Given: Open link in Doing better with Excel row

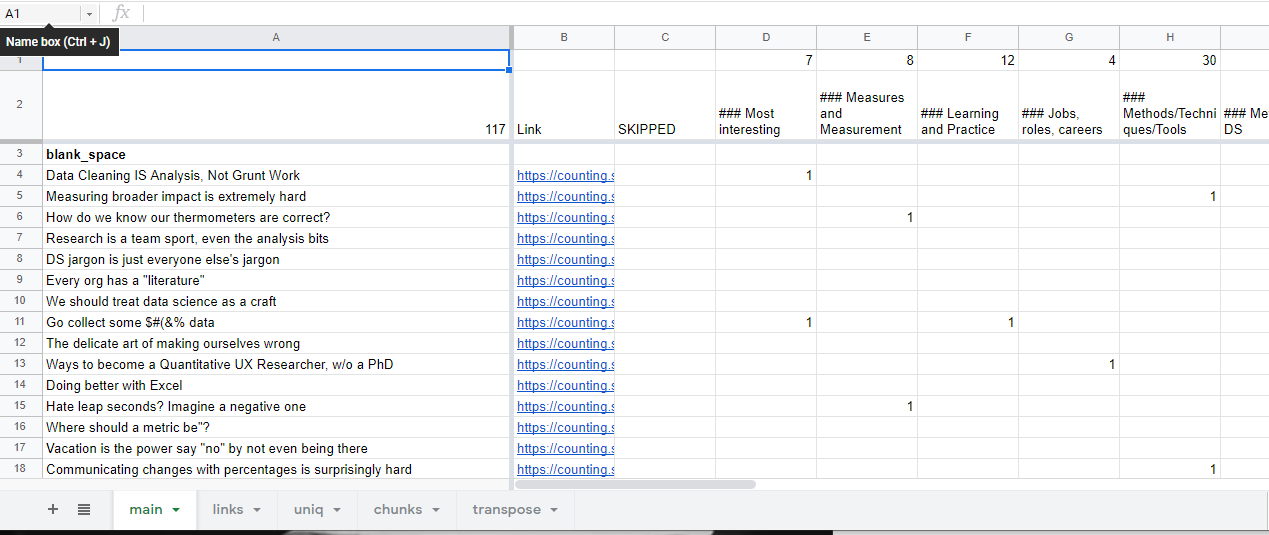Looking at the screenshot, I should (x=565, y=385).
